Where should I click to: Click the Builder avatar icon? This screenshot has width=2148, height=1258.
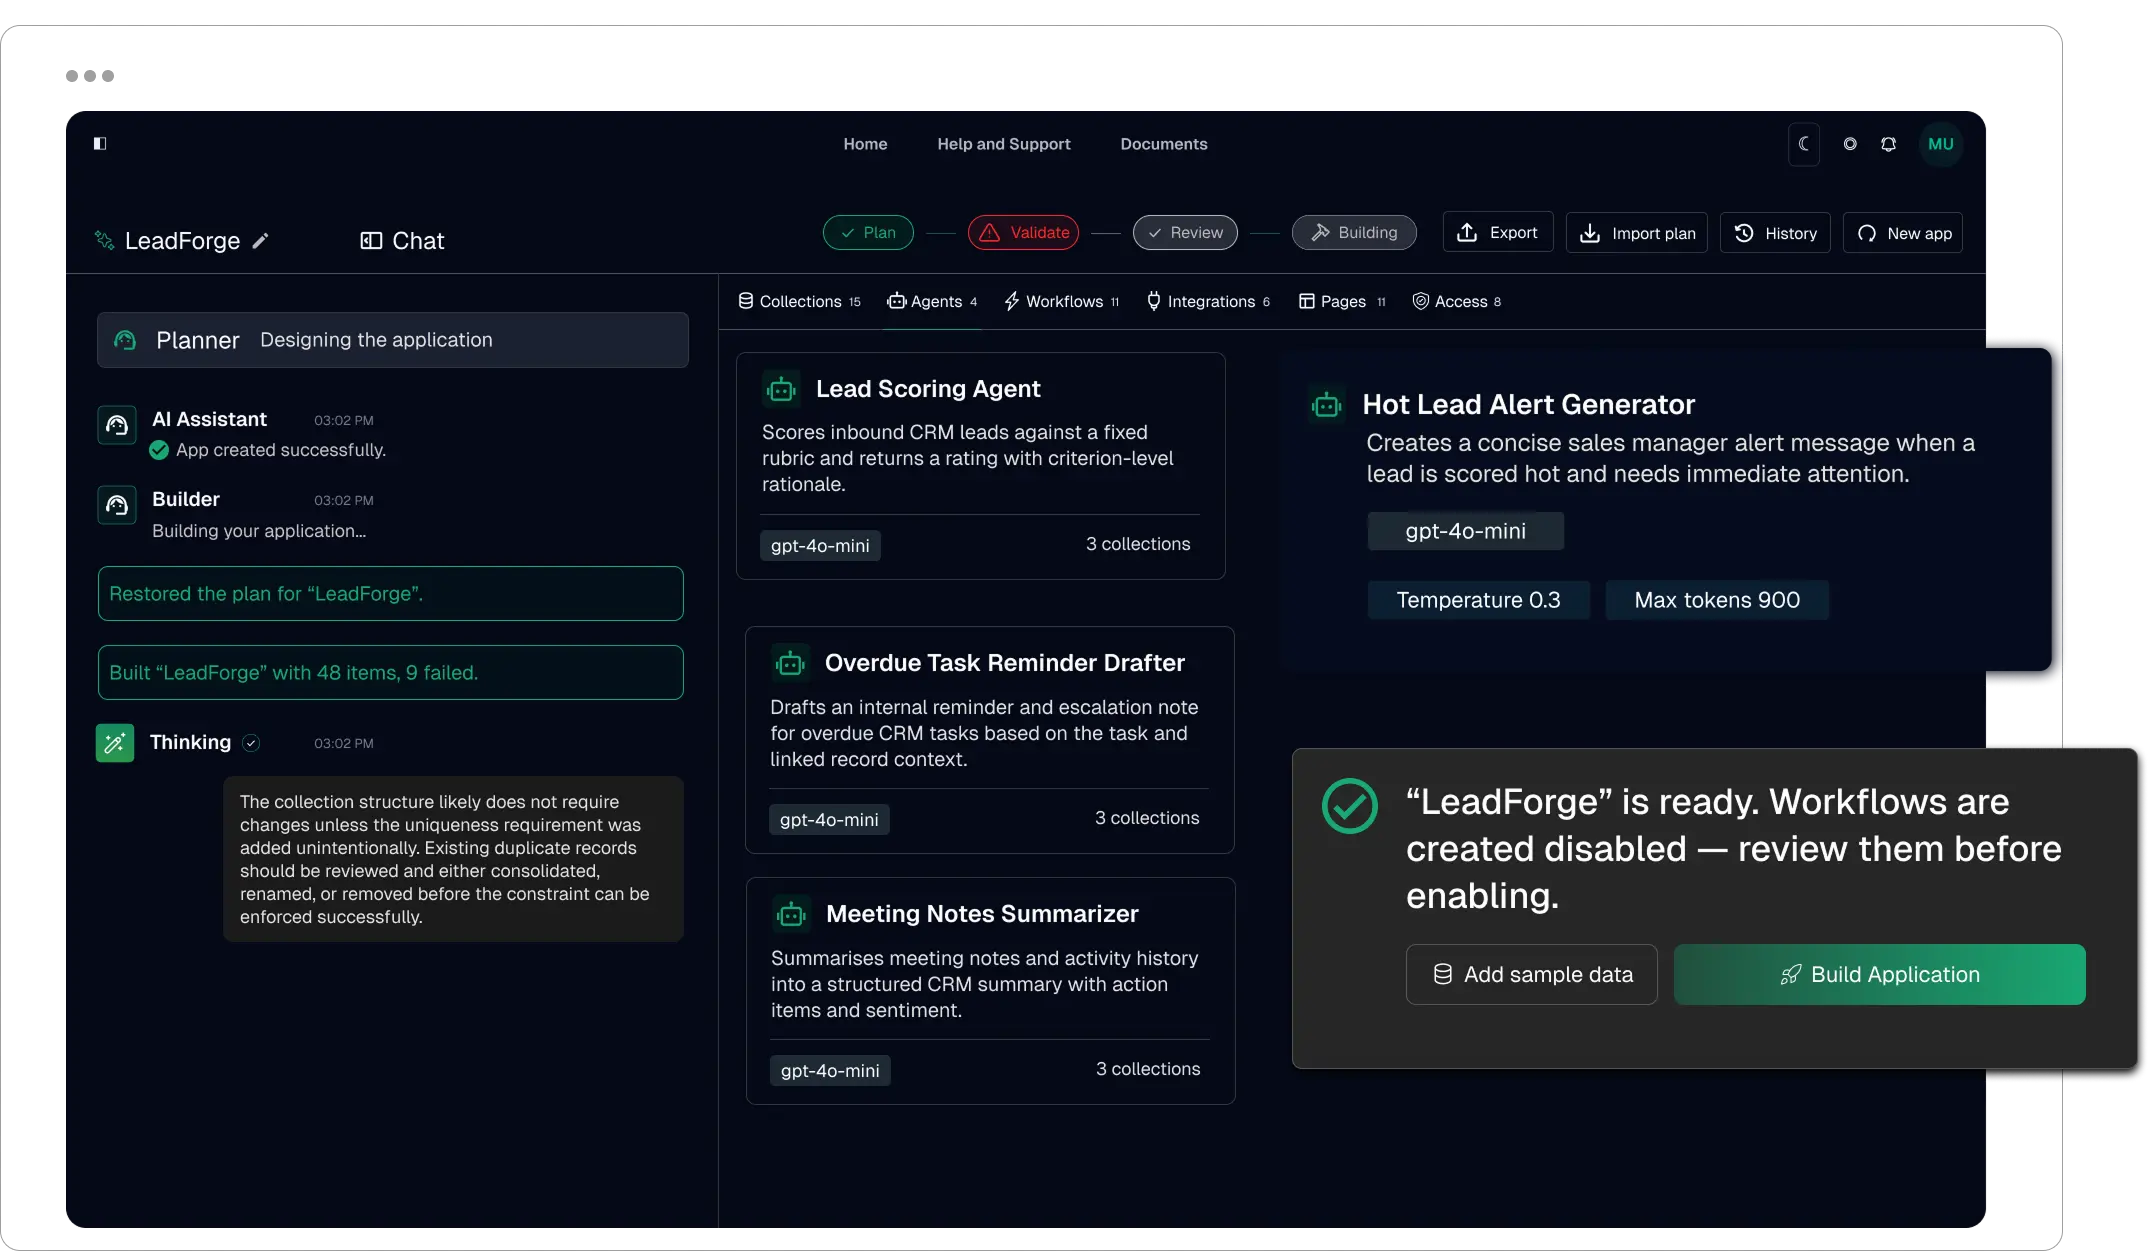[117, 505]
